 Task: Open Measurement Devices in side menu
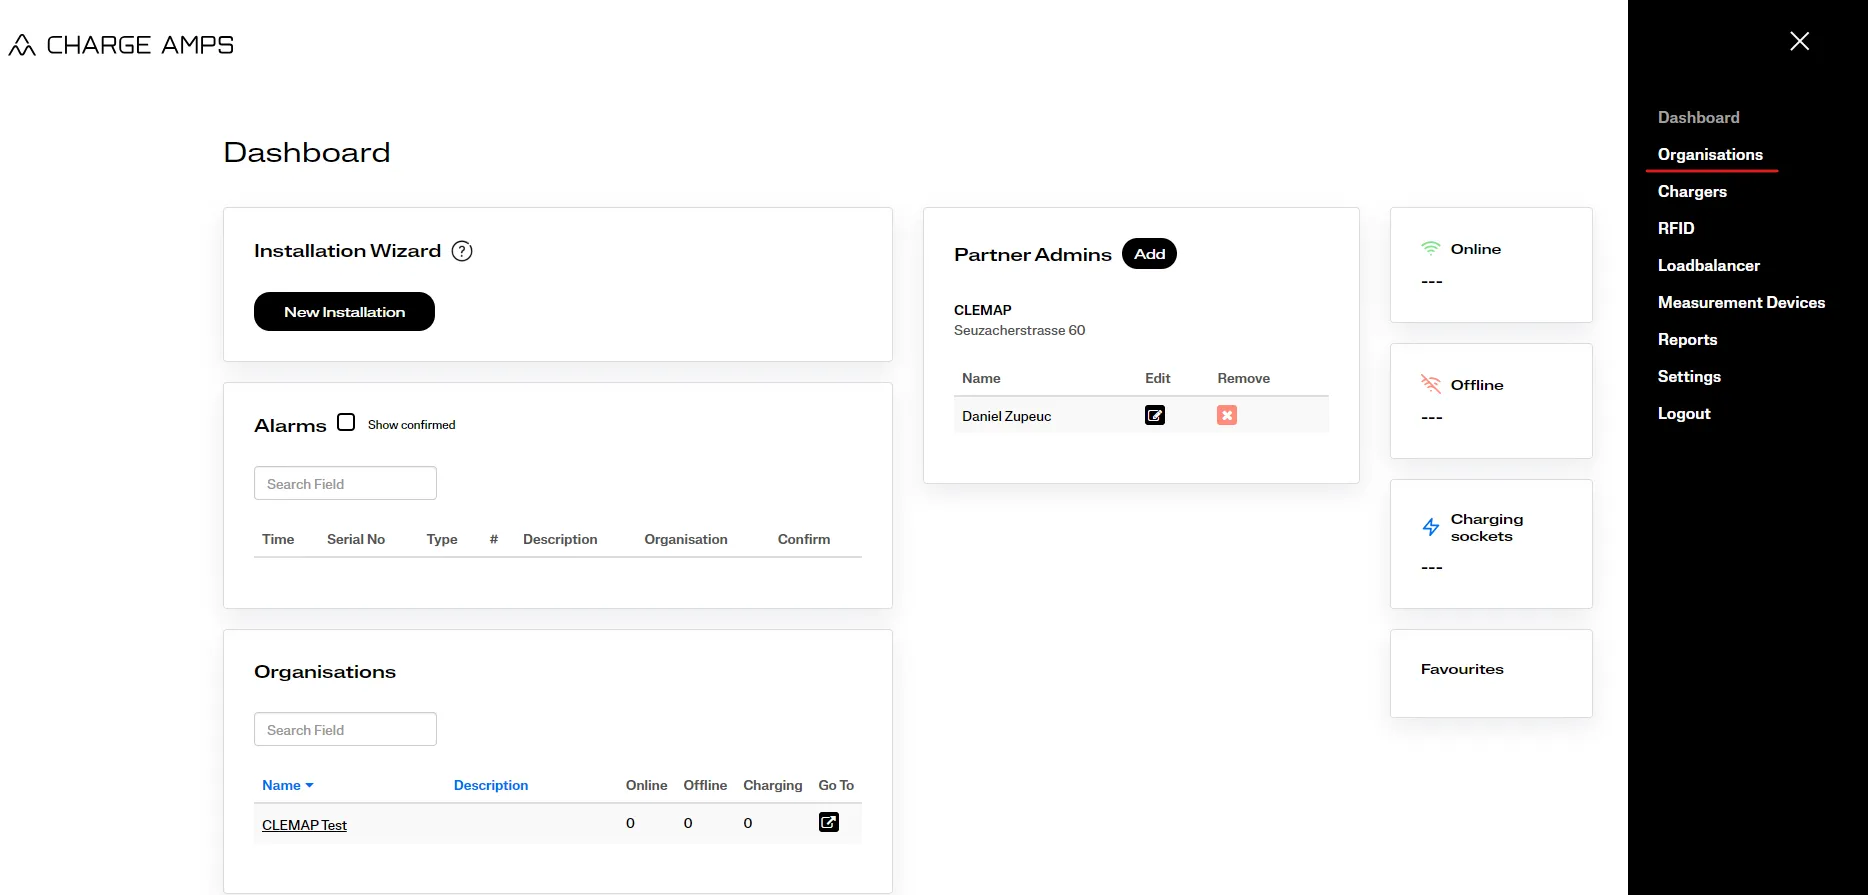(x=1741, y=302)
